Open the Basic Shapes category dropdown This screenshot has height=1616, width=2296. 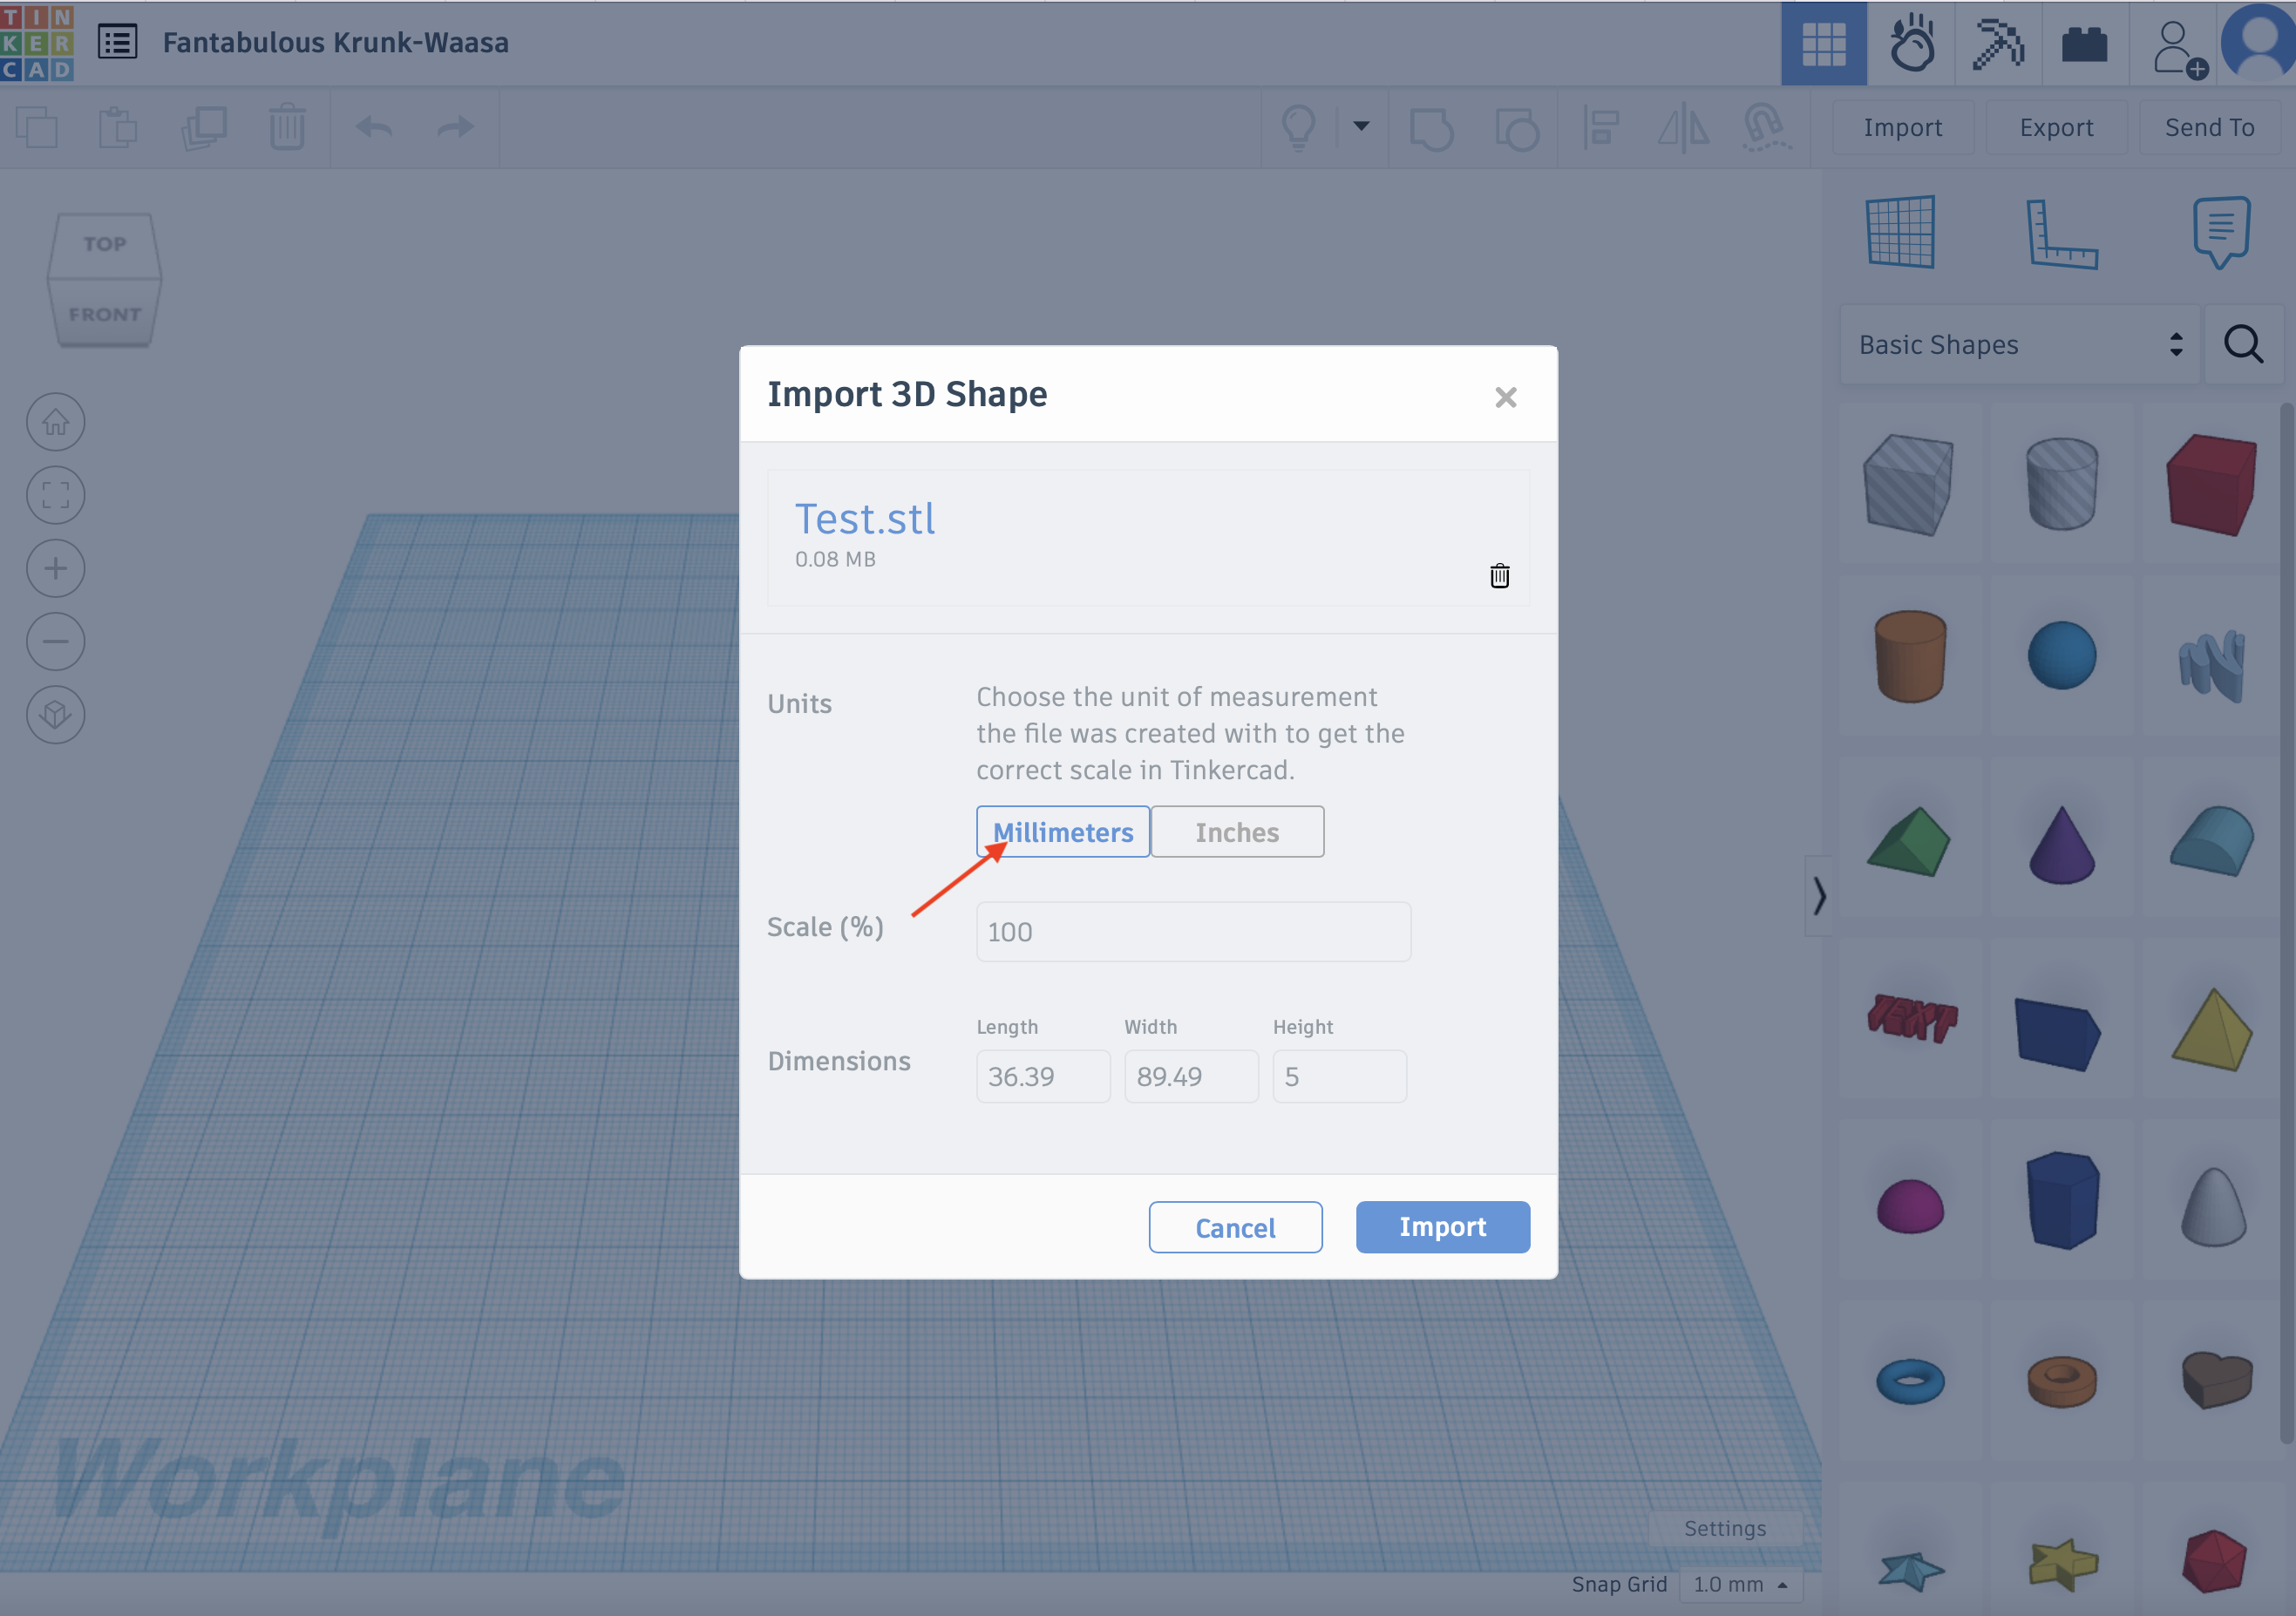tap(2018, 345)
